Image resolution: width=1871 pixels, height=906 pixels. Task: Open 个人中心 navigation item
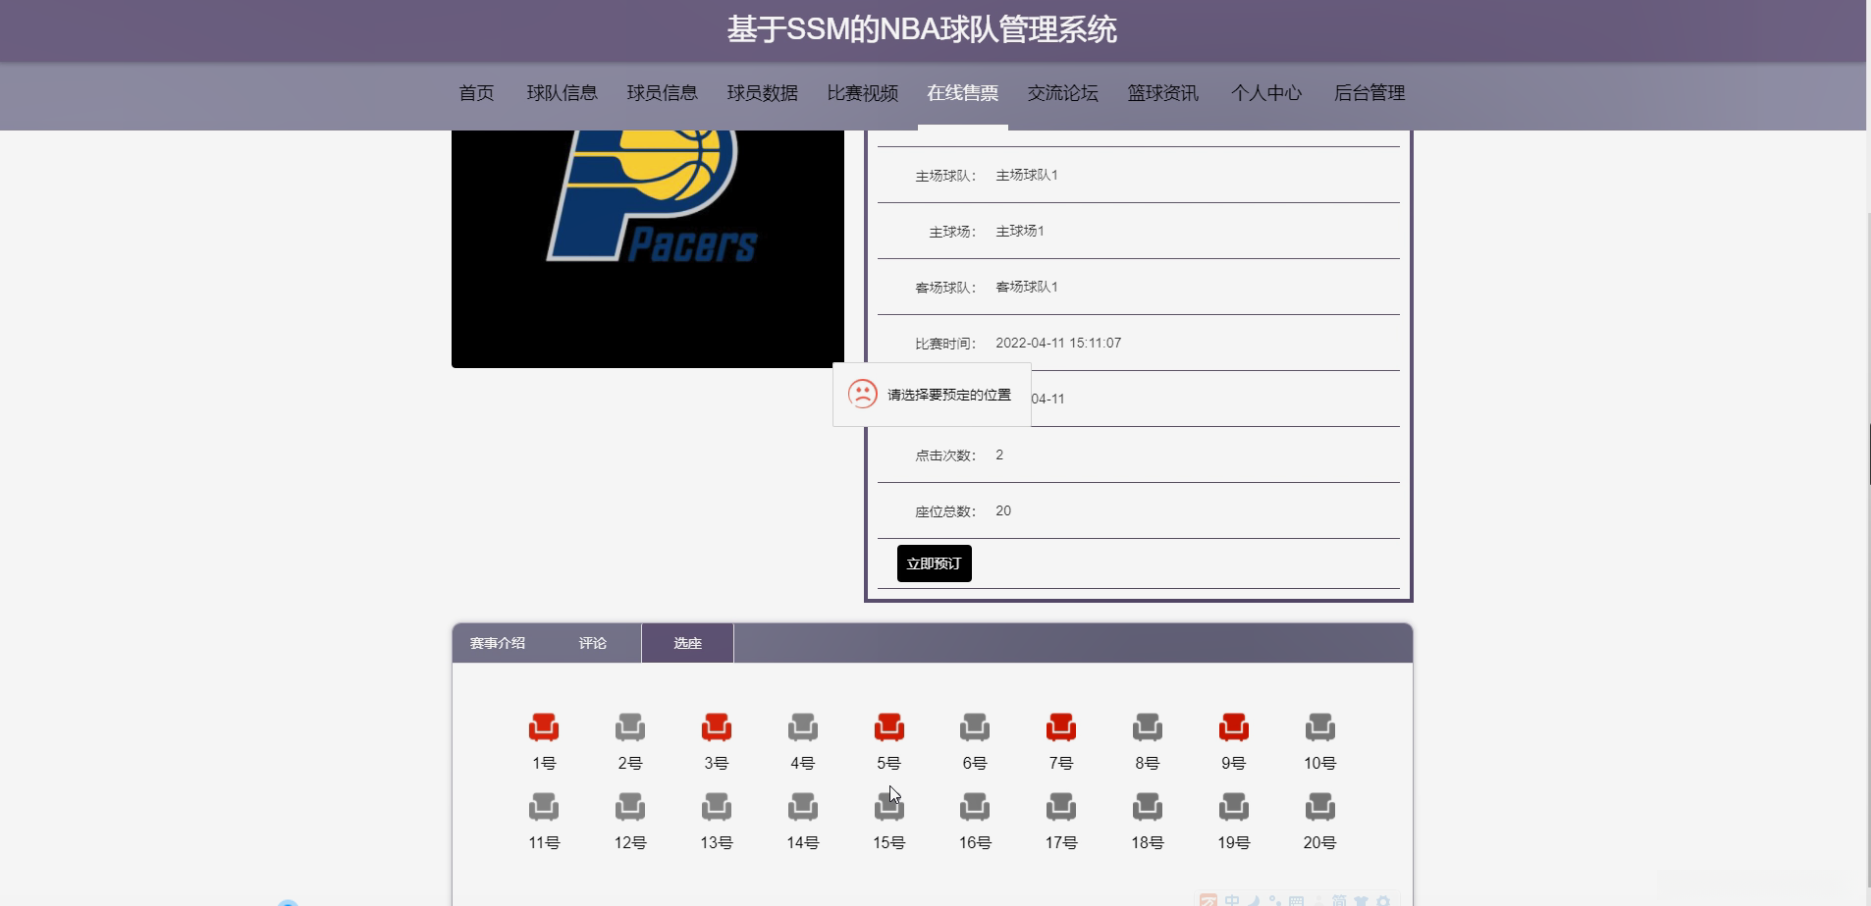point(1266,93)
